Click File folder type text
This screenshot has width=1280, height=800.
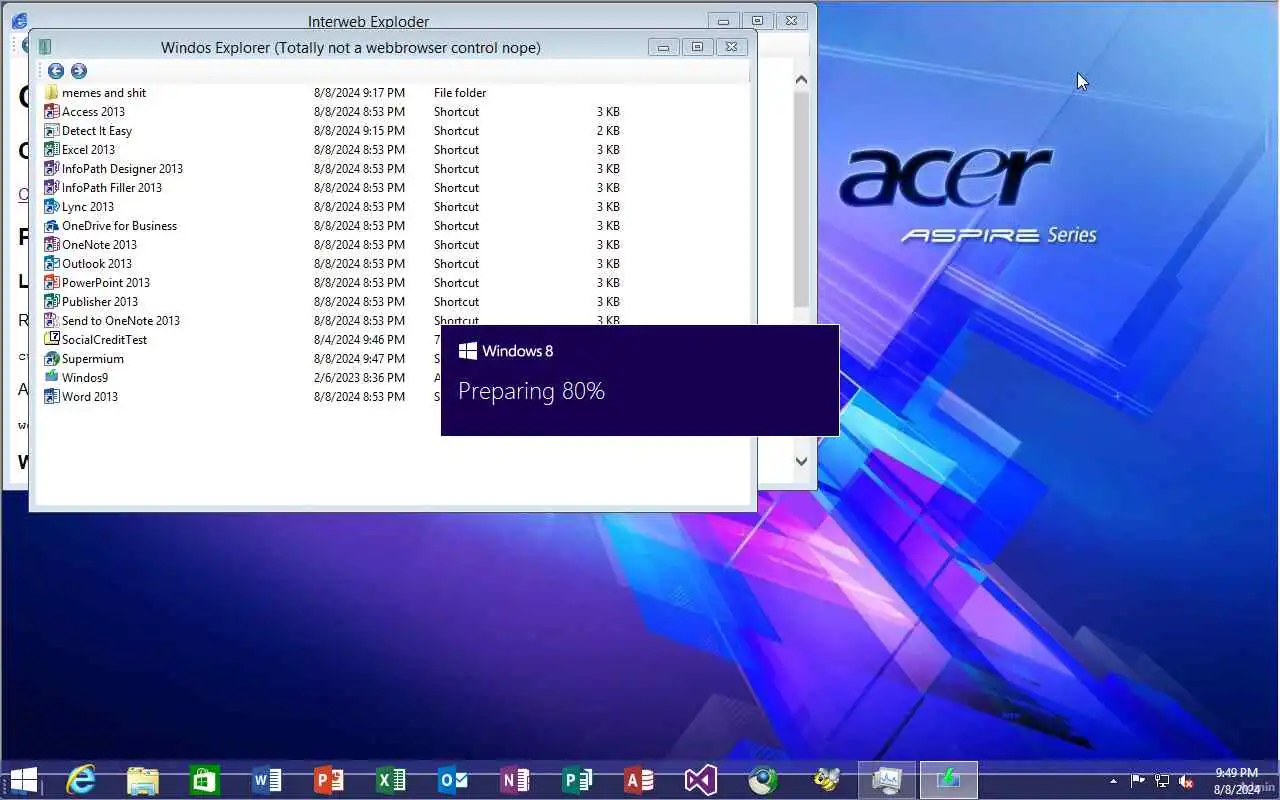pos(460,93)
